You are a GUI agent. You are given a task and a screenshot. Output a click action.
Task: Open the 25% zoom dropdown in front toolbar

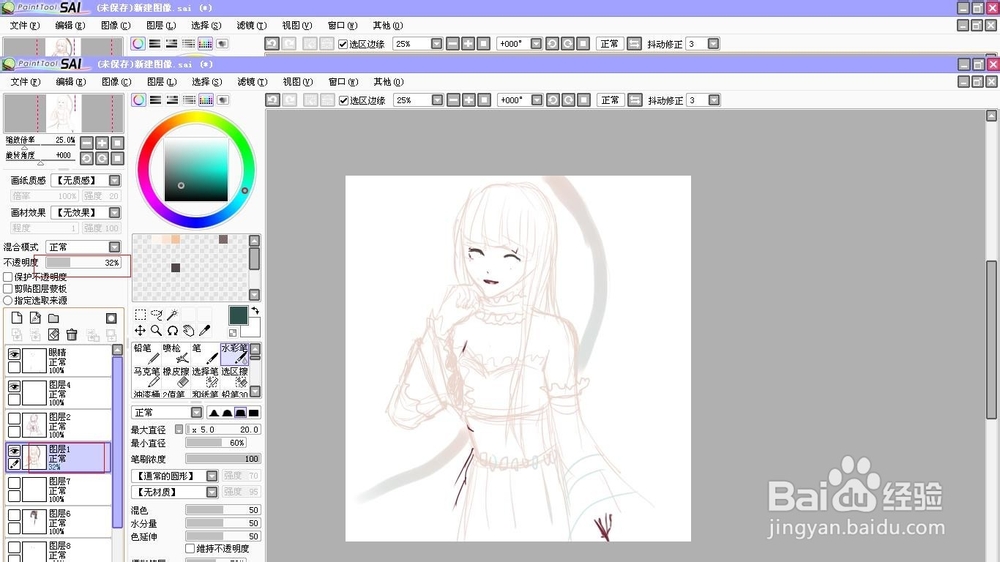tap(437, 100)
